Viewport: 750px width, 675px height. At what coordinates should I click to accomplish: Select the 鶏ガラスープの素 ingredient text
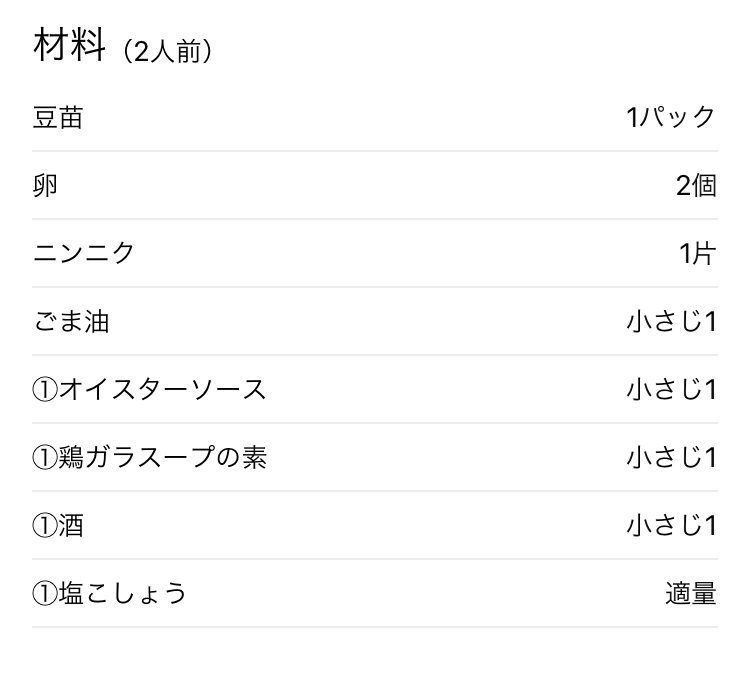click(x=163, y=457)
